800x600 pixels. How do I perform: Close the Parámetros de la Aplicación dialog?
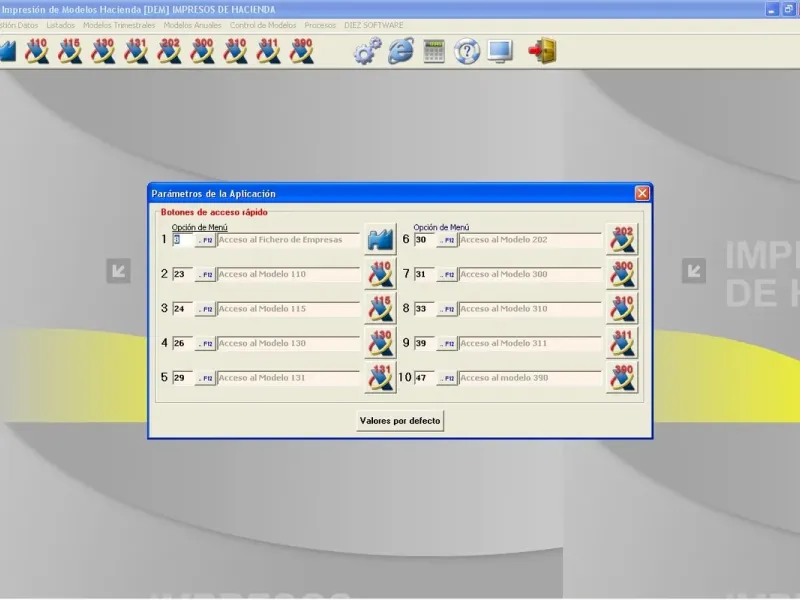click(x=642, y=193)
